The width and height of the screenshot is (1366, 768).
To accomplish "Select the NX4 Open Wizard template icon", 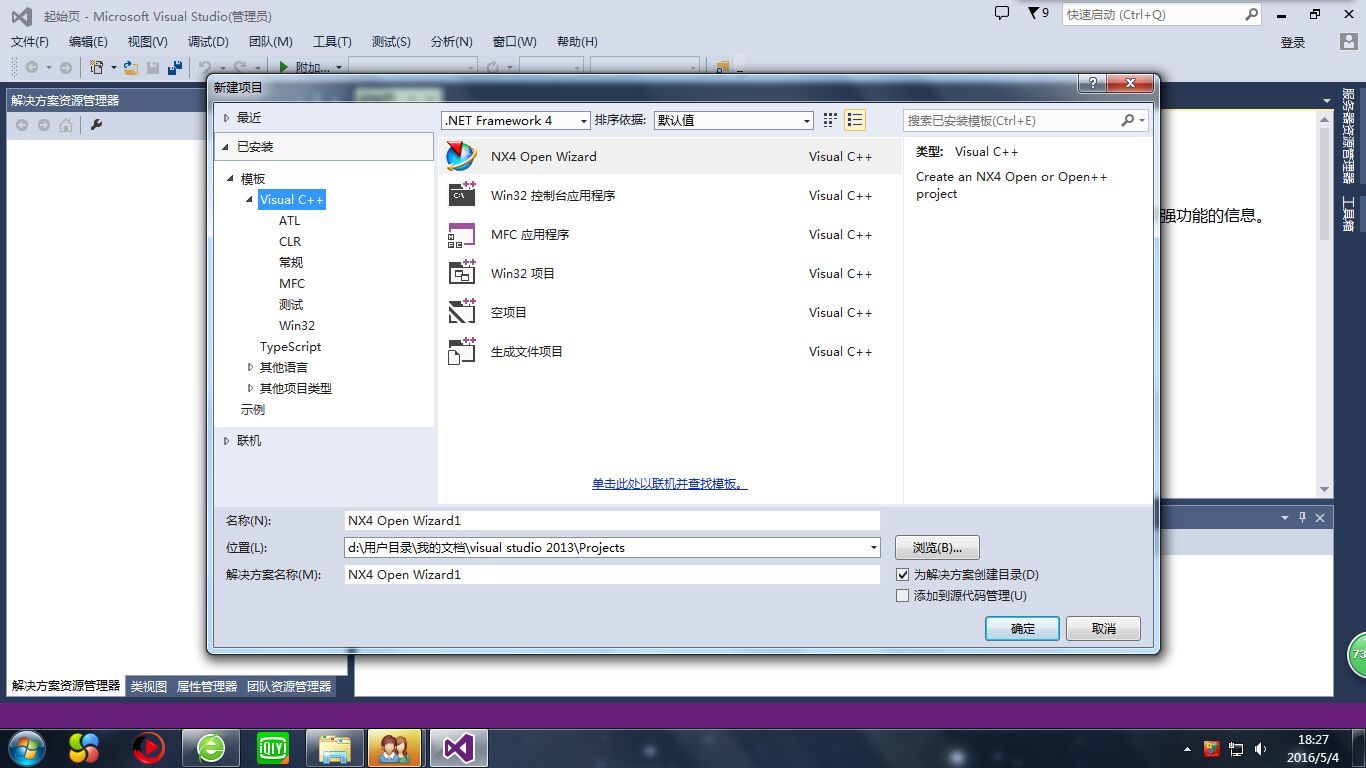I will click(461, 156).
